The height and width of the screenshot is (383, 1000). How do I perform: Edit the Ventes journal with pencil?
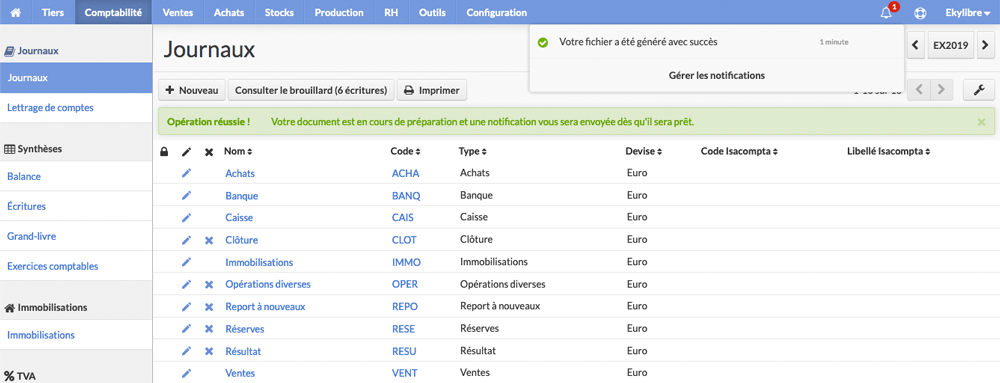coord(186,372)
